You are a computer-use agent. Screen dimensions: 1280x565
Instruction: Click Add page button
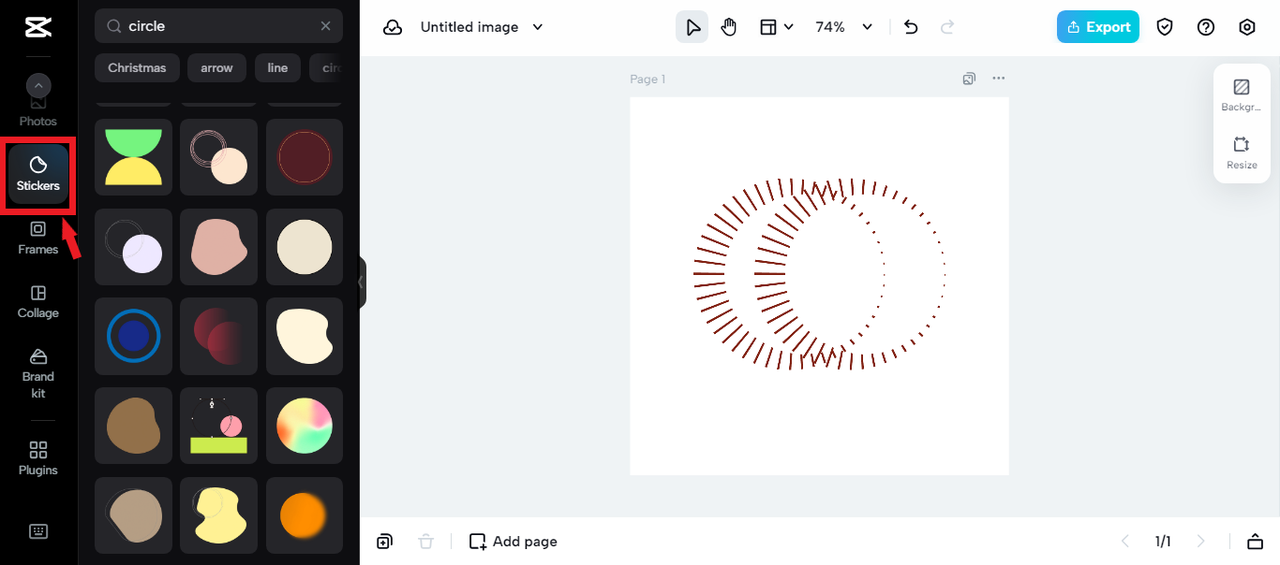[513, 541]
